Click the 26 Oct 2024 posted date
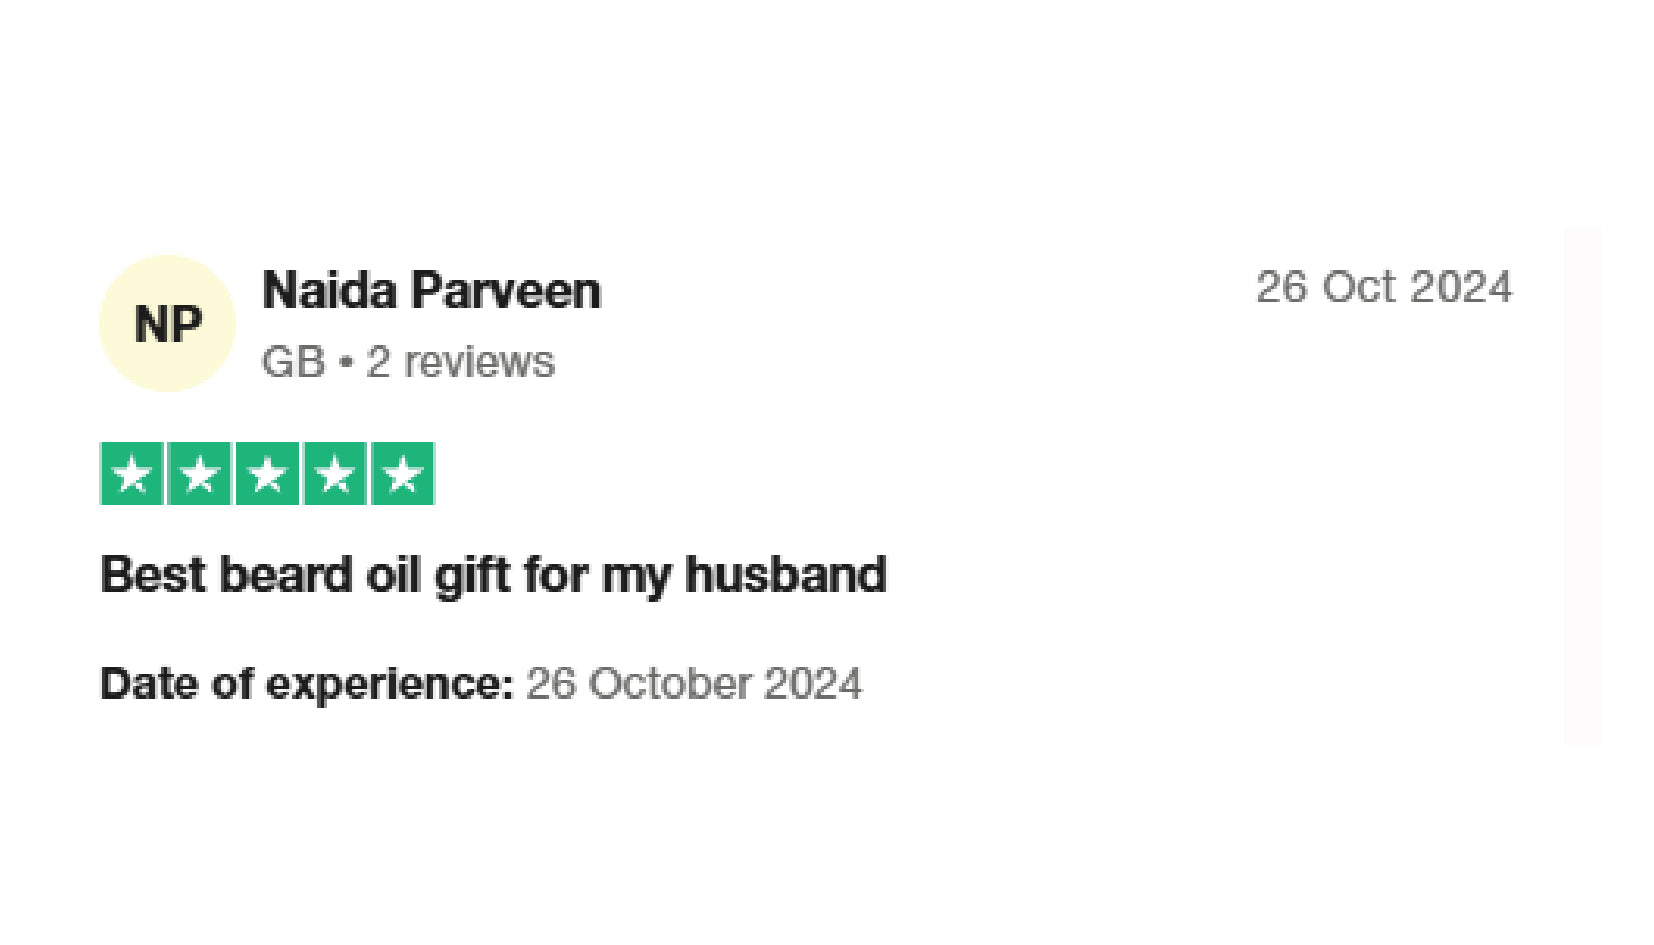Screen dimensions: 1654x945 [1384, 288]
